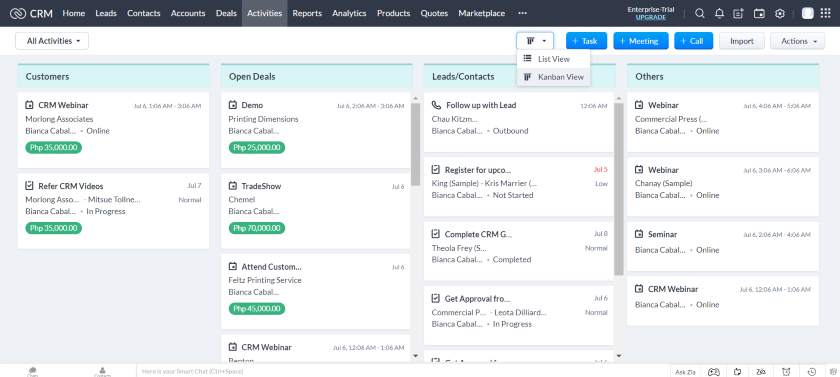Image resolution: width=840 pixels, height=377 pixels.
Task: Click the Smart Chat input field
Action: (x=403, y=371)
